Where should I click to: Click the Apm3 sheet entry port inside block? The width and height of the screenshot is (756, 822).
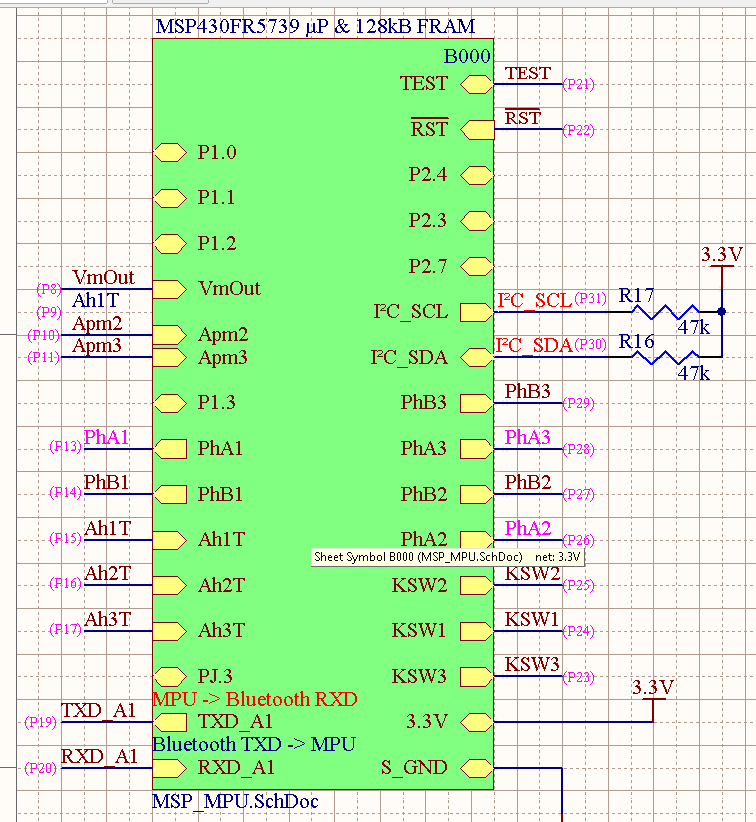click(x=170, y=358)
